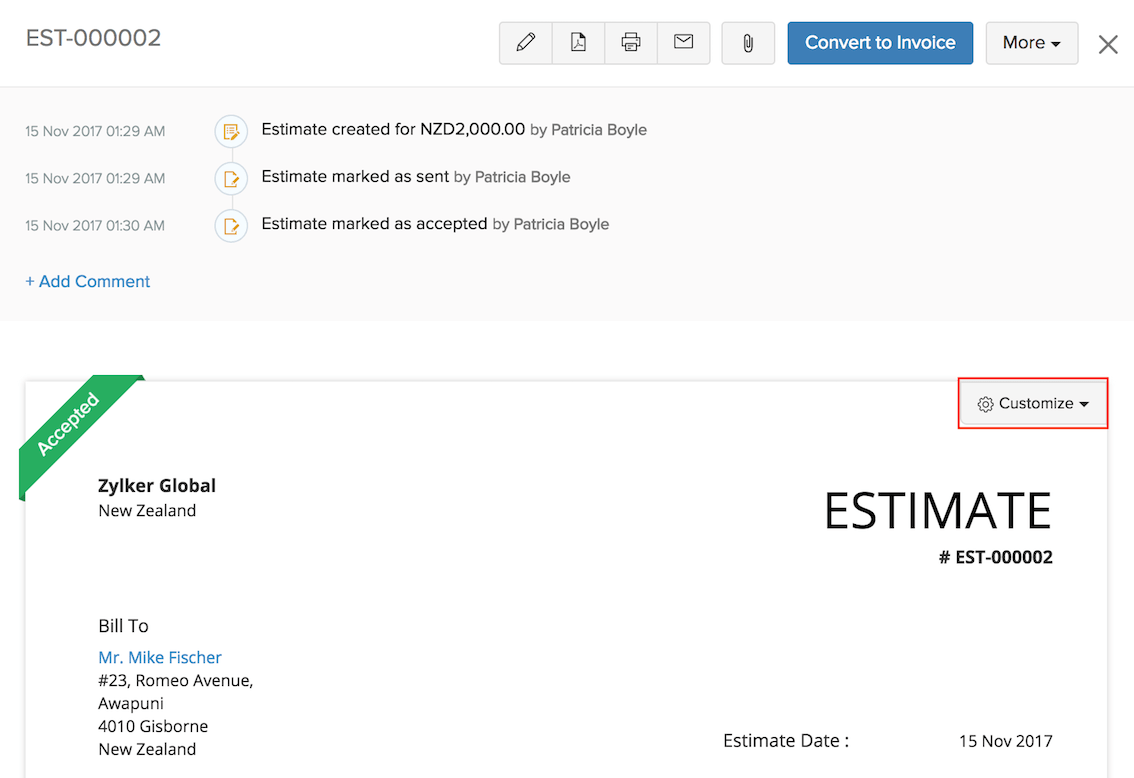Attach a file using paperclip icon
Viewport: 1134px width, 778px height.
pos(748,43)
